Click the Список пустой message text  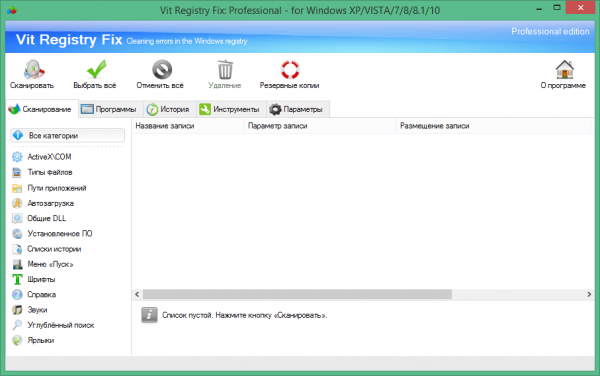tap(245, 315)
